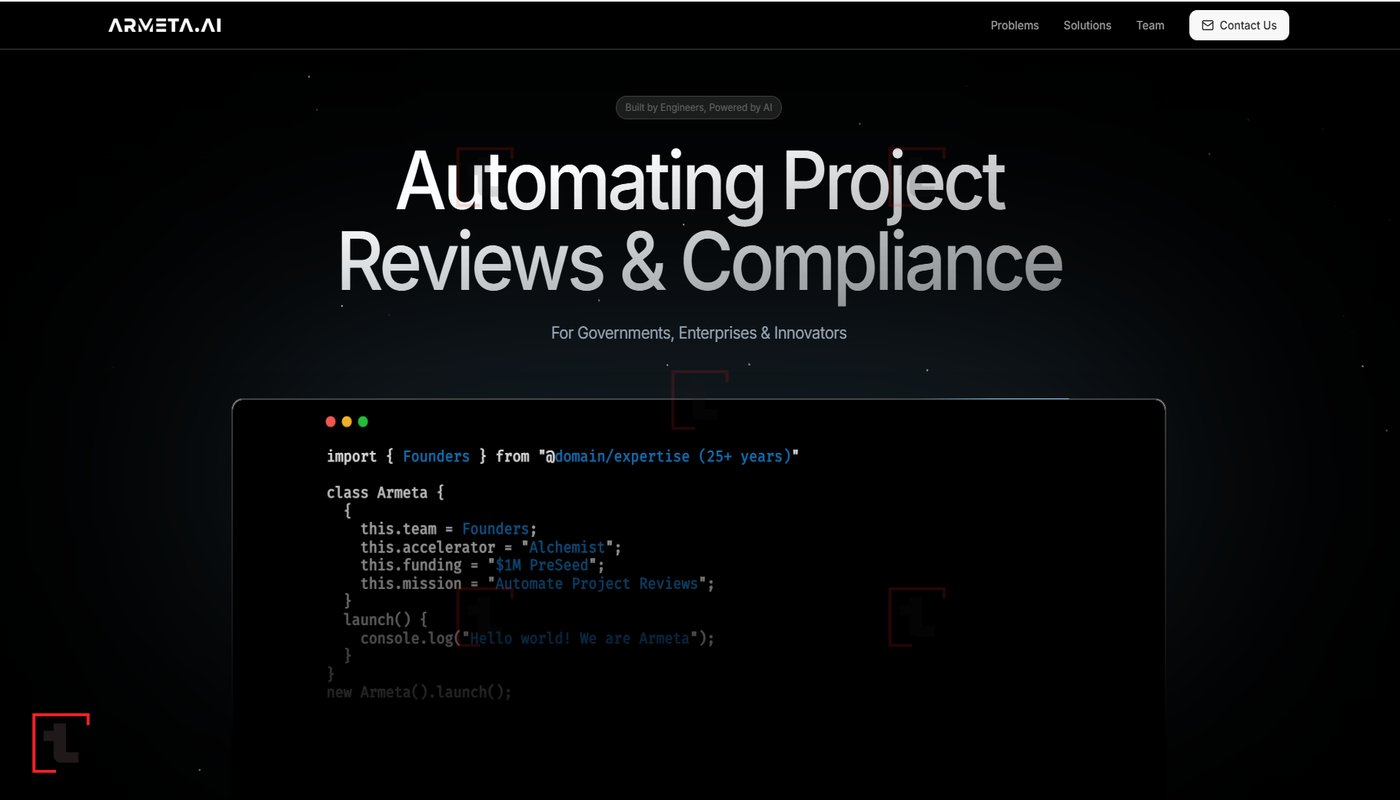Click the green dot in the code window
This screenshot has width=1400, height=800.
pyautogui.click(x=363, y=422)
